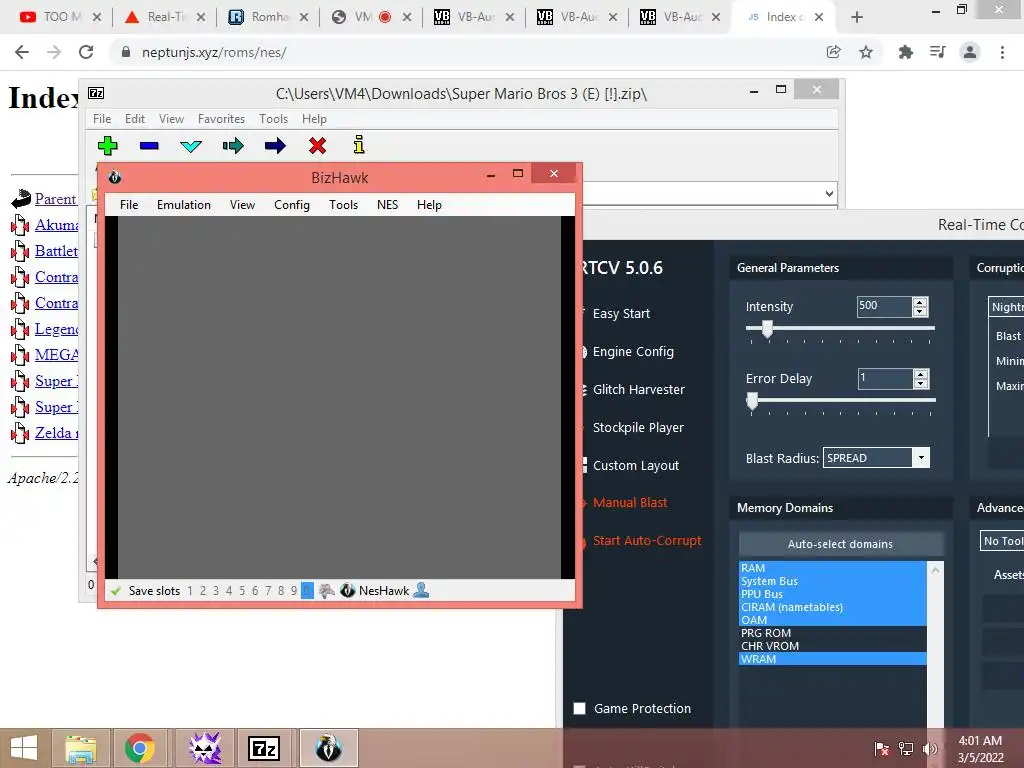The image size is (1024, 768).
Task: Click the browser address bar URL
Action: pyautogui.click(x=214, y=52)
